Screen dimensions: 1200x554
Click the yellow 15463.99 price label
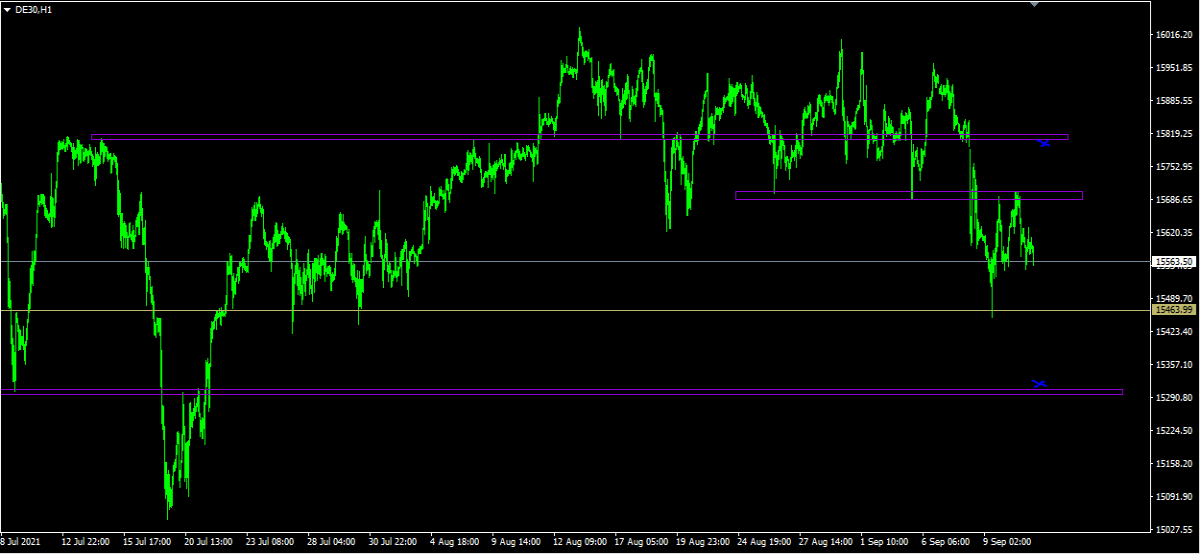coord(1174,310)
